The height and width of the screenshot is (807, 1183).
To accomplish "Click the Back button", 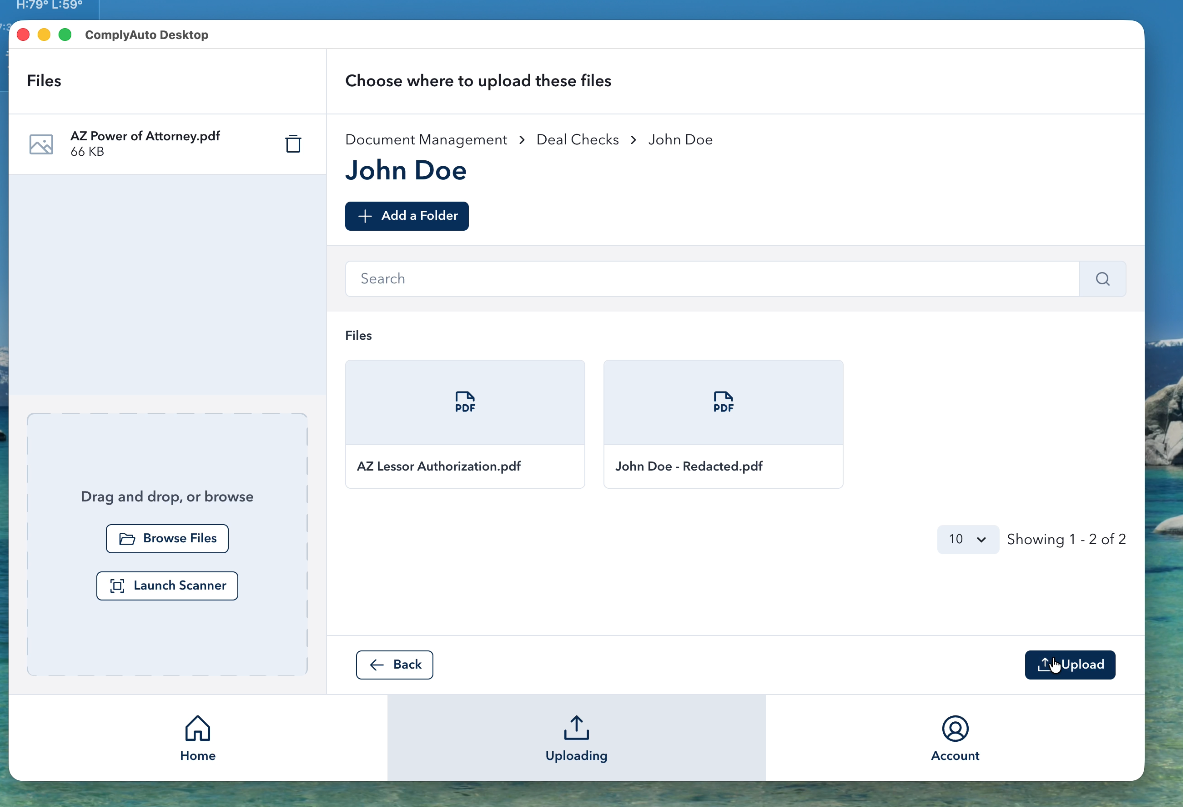I will tap(395, 665).
